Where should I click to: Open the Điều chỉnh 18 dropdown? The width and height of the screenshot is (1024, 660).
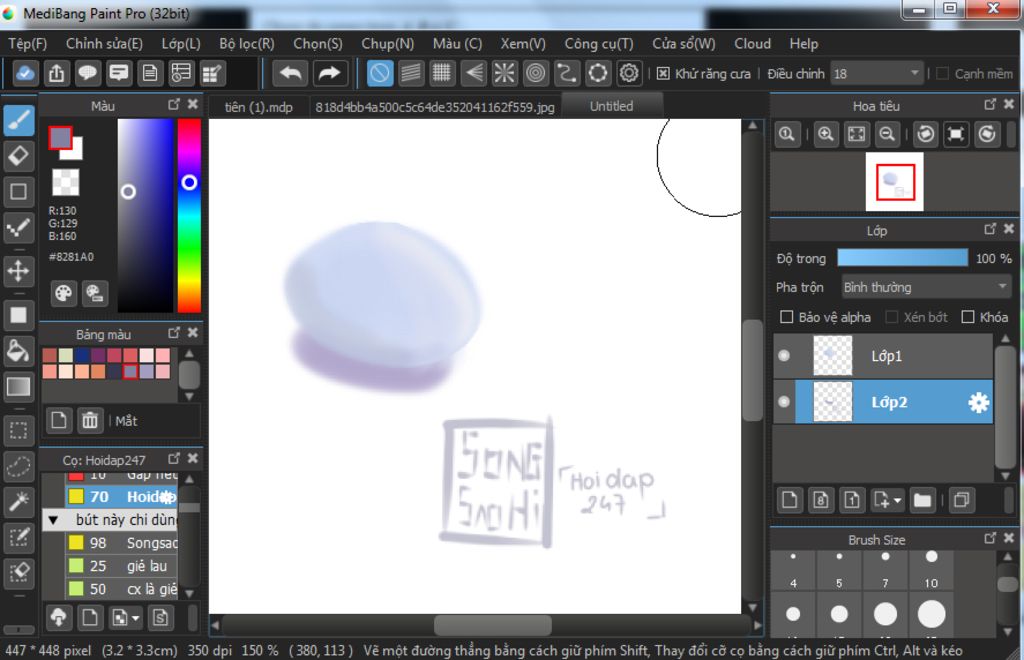coord(876,74)
